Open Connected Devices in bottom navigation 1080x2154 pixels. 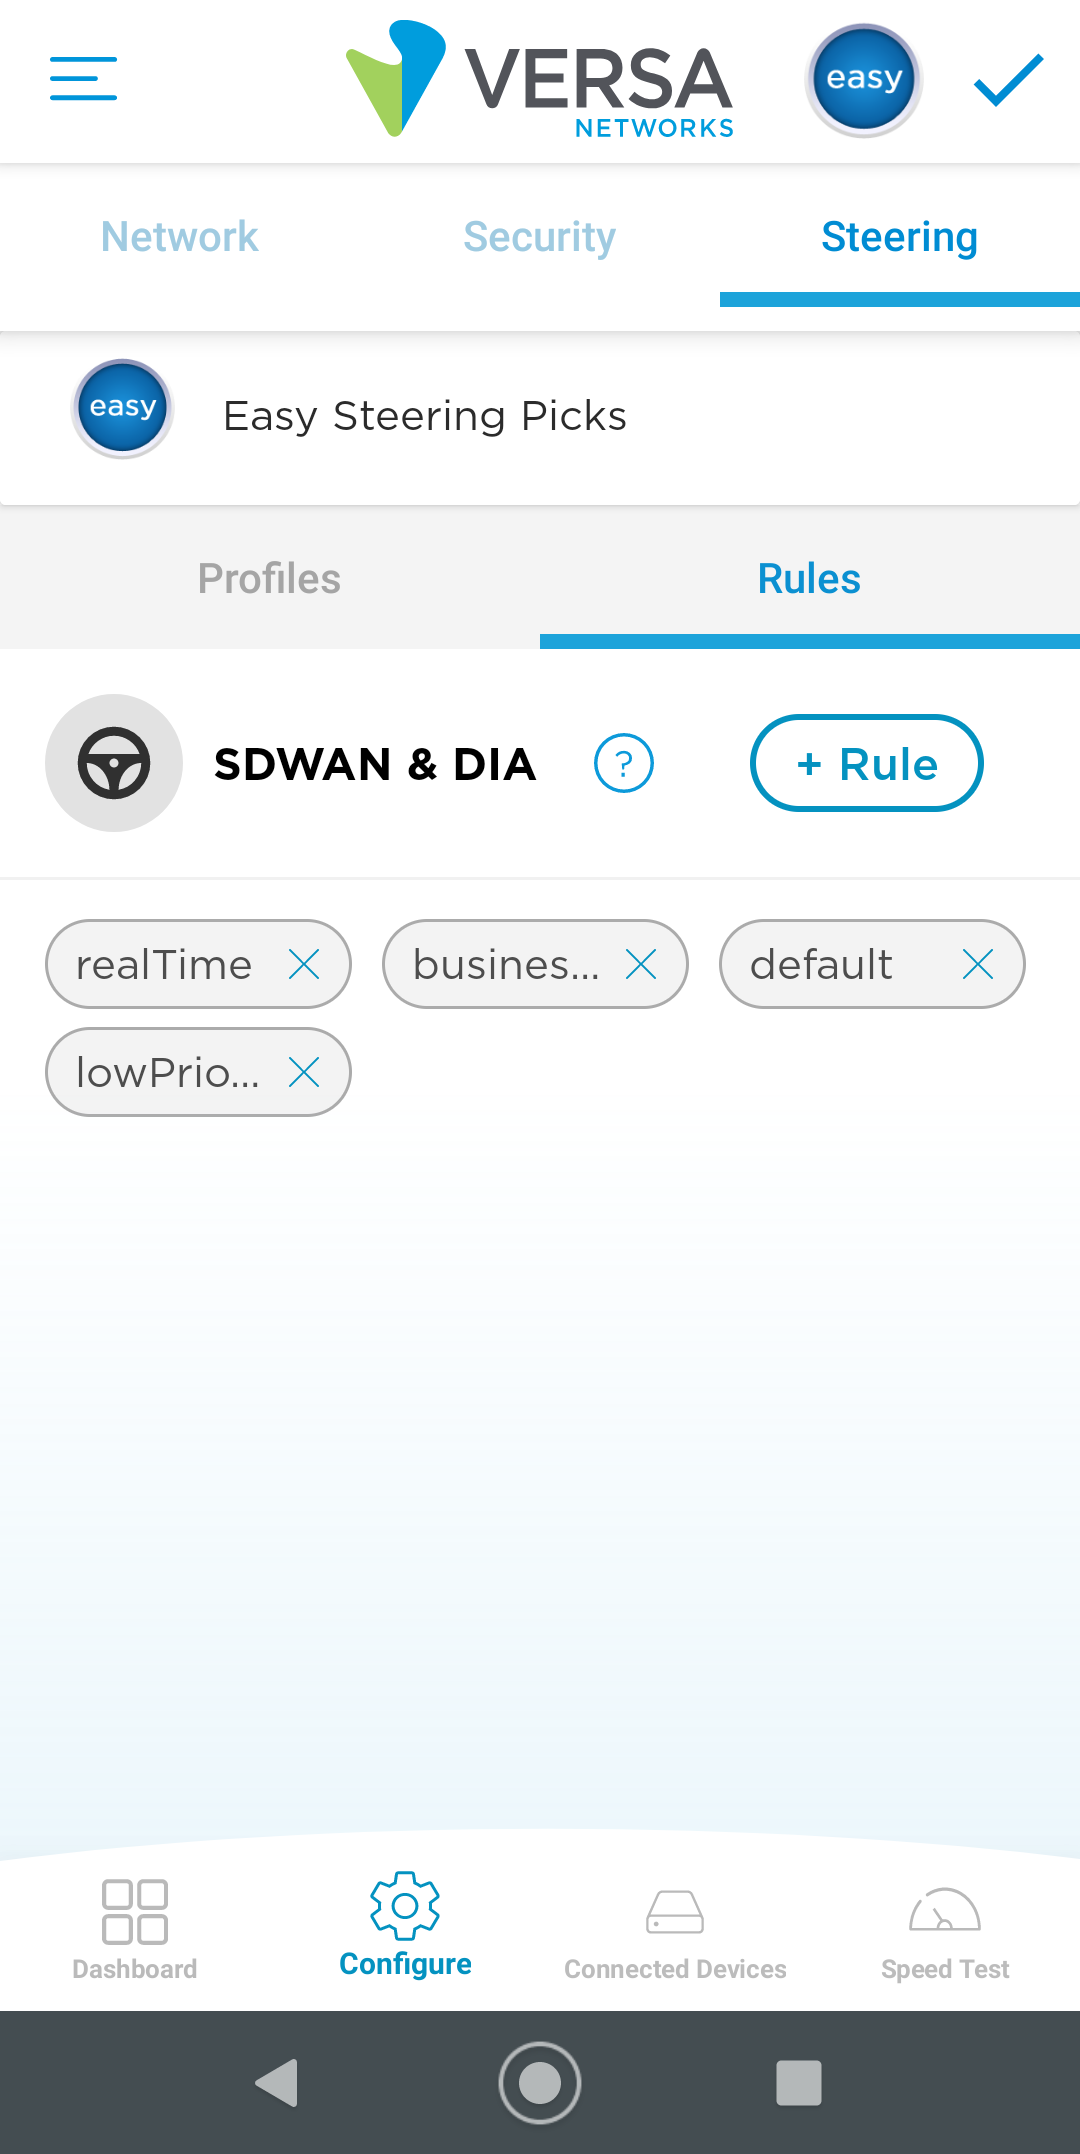(x=675, y=1929)
